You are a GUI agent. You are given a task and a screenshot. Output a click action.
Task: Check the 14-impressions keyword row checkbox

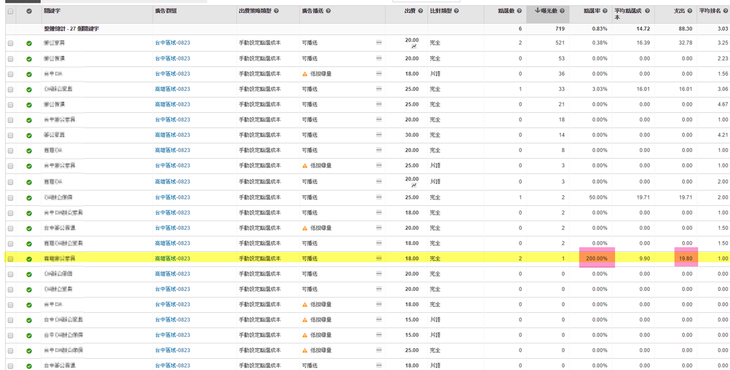click(x=11, y=135)
